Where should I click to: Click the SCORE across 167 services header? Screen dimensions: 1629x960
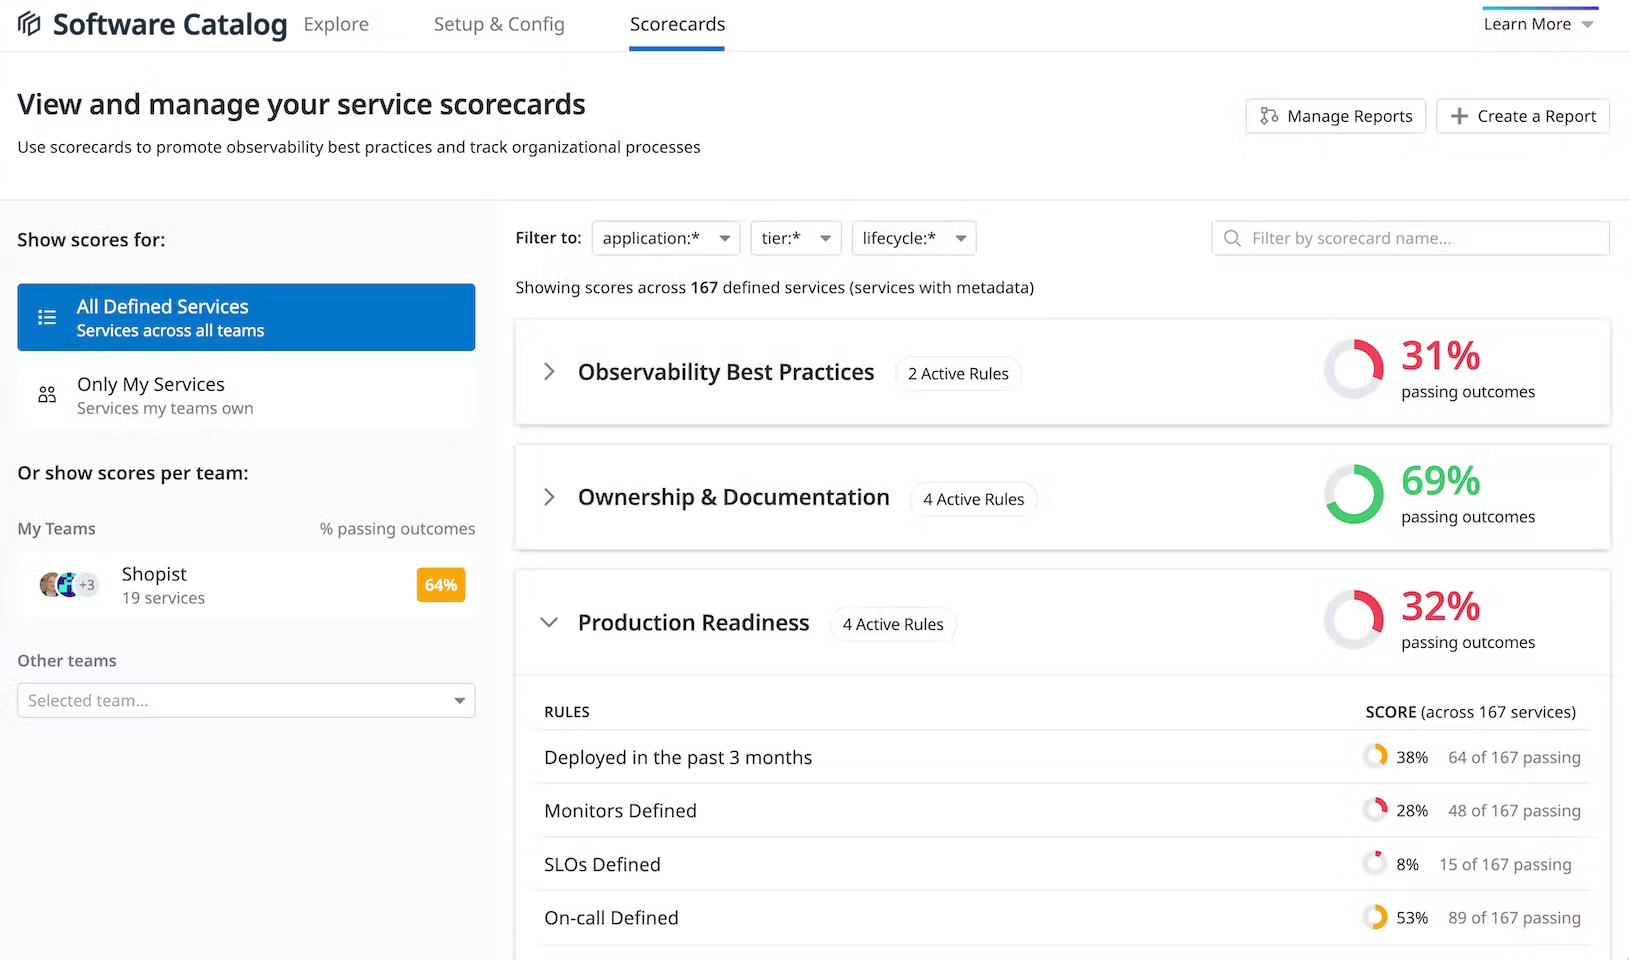click(x=1470, y=712)
